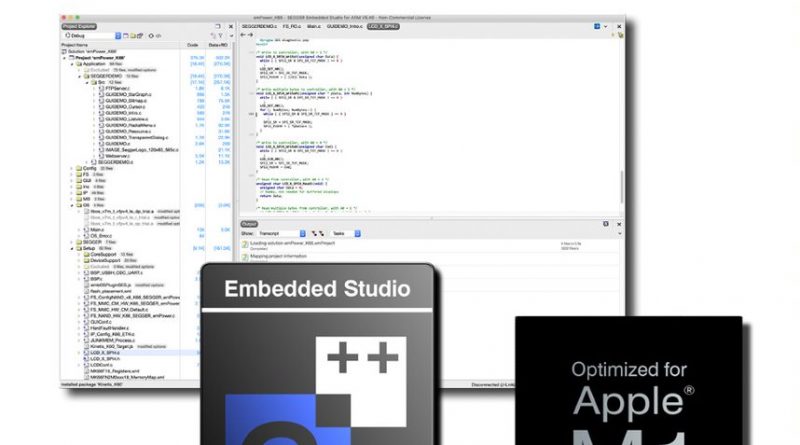Open the Show Transcript dropdown in Output
The width and height of the screenshot is (800, 445).
point(281,234)
